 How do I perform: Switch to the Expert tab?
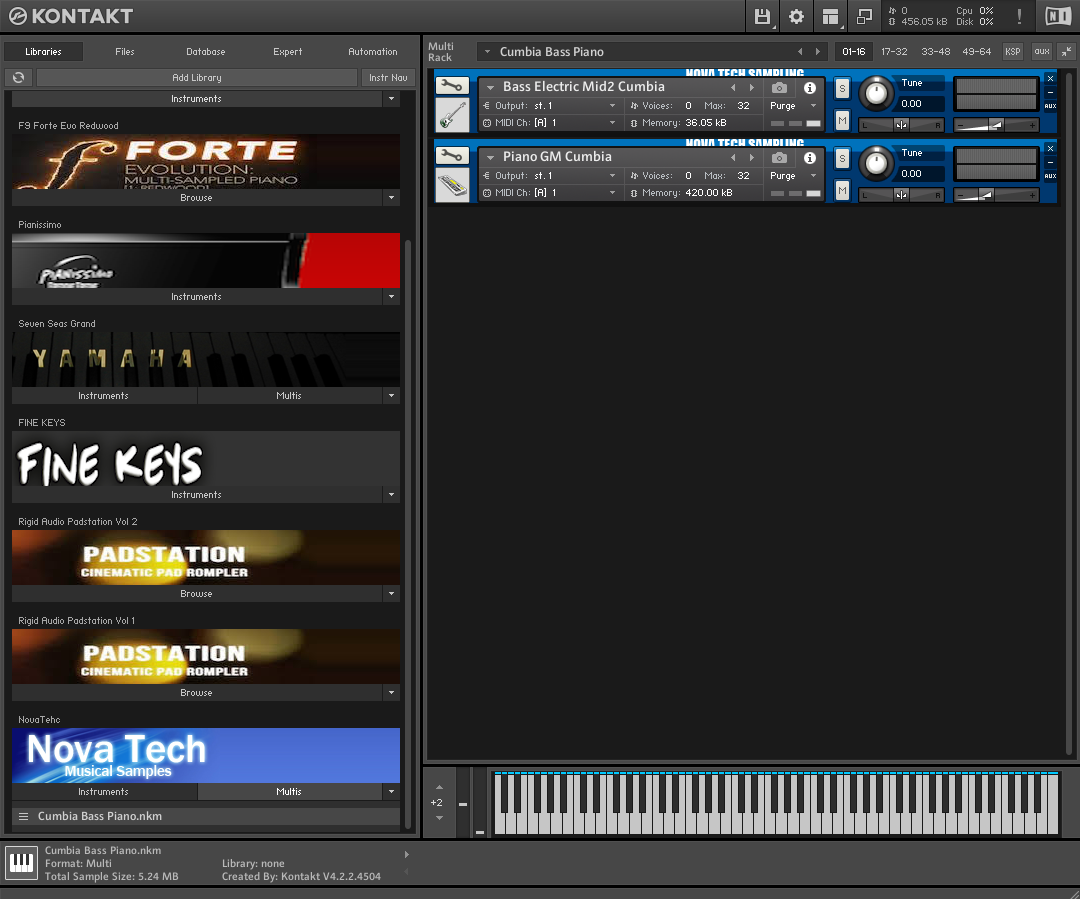(x=287, y=52)
